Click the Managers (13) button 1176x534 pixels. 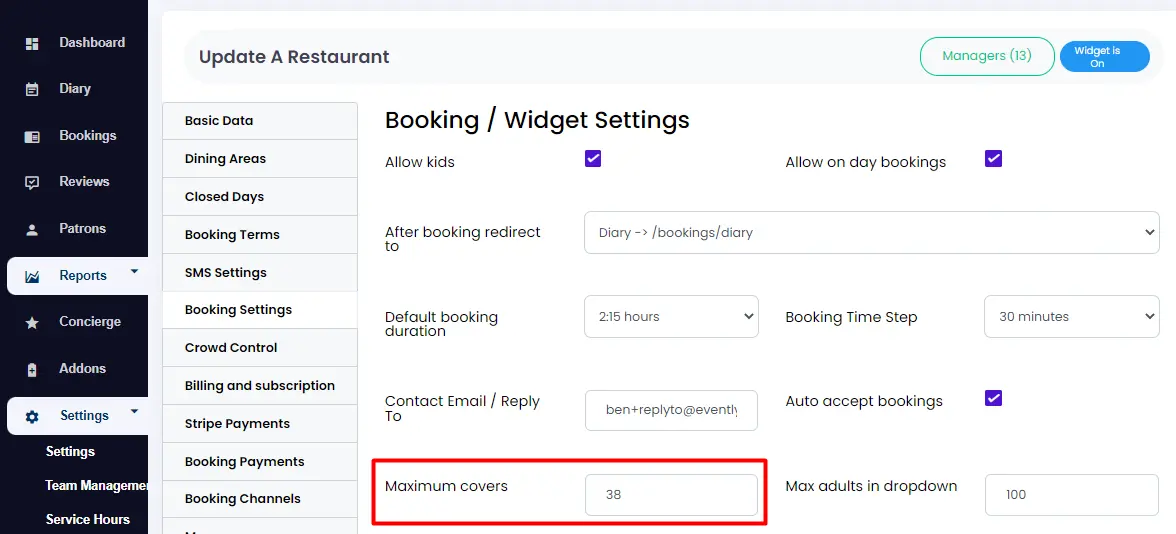pyautogui.click(x=987, y=56)
